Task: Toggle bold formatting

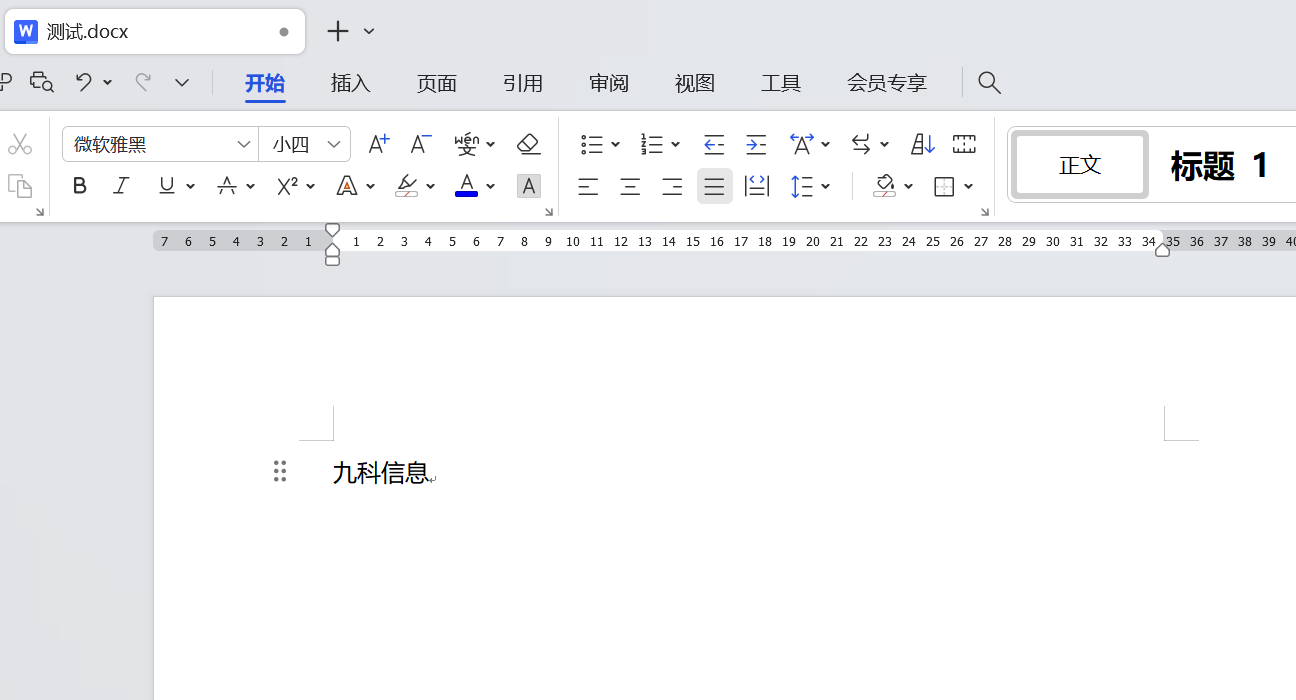Action: (x=80, y=186)
